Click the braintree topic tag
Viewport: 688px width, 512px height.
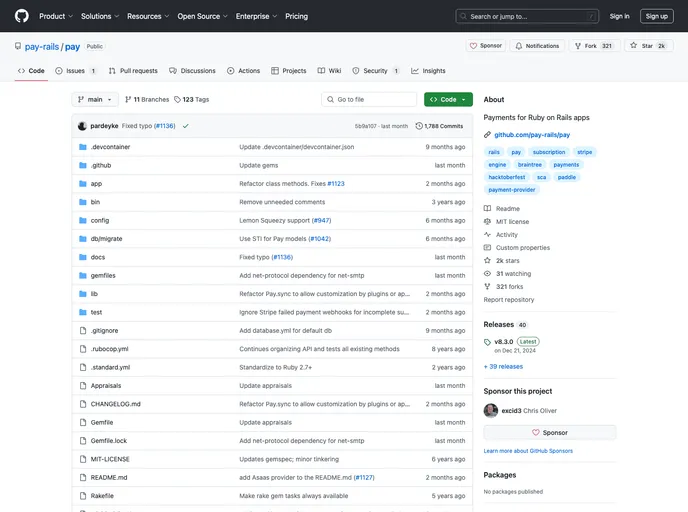(530, 165)
